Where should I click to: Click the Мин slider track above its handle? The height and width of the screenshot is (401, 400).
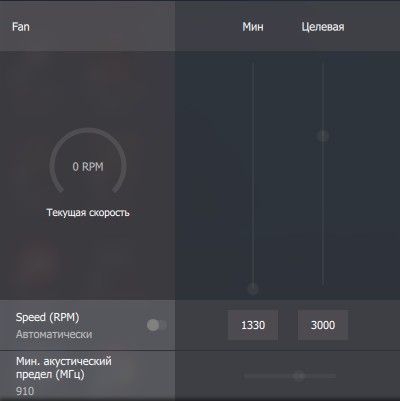click(x=253, y=173)
